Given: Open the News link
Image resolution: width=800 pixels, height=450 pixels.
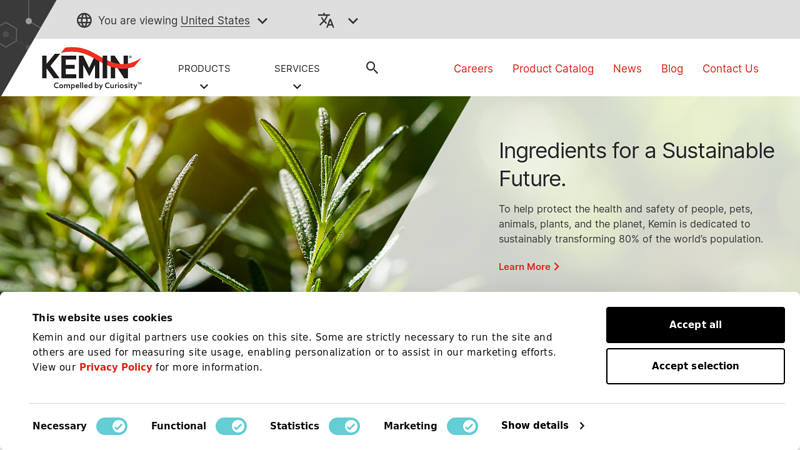Looking at the screenshot, I should click(x=627, y=69).
